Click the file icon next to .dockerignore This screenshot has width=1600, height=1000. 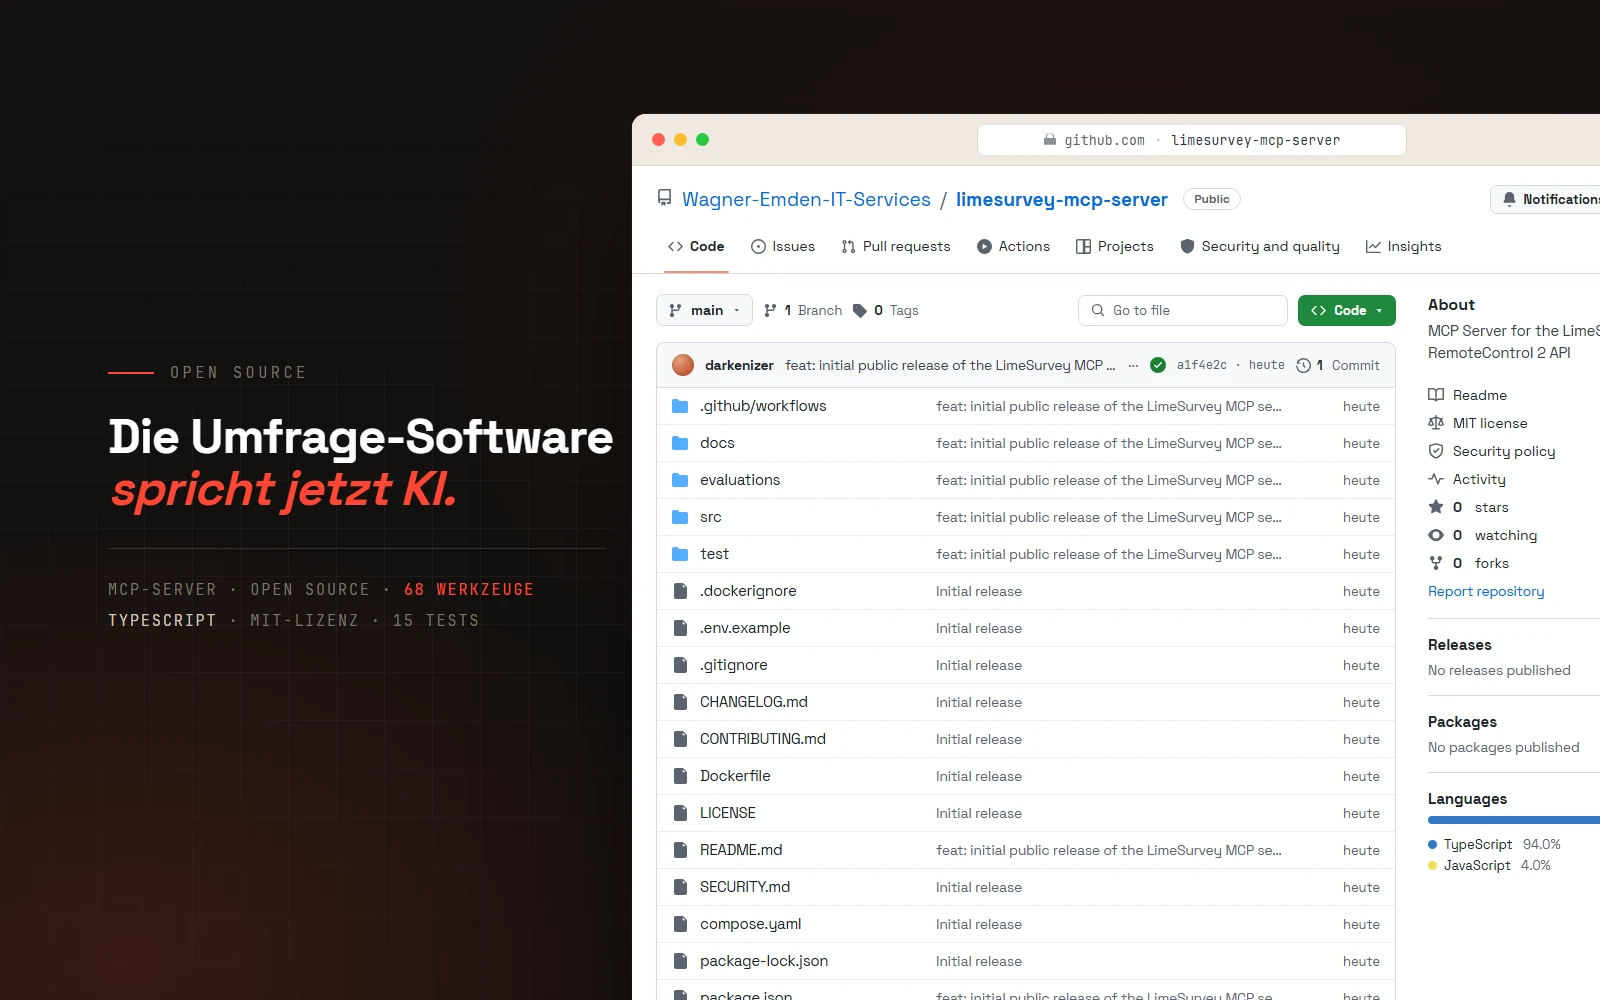click(x=680, y=591)
